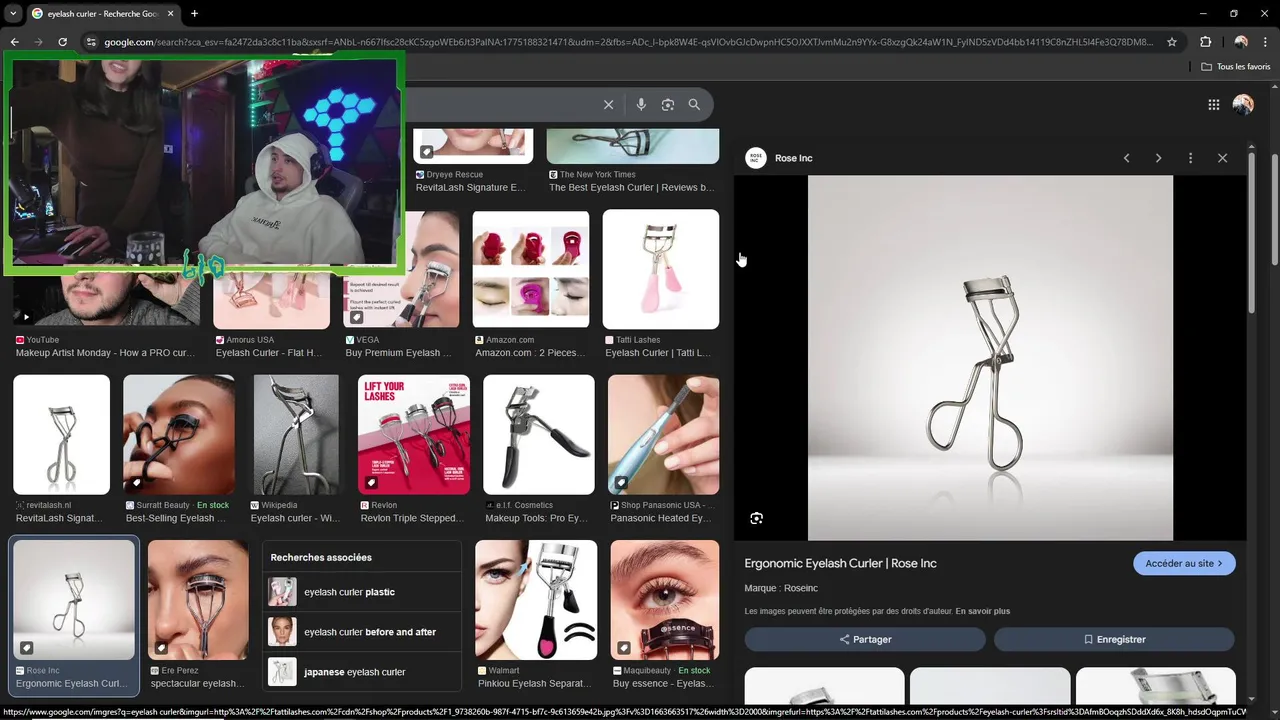The image size is (1280, 720).
Task: Go to next image in preview panel
Action: (1158, 158)
